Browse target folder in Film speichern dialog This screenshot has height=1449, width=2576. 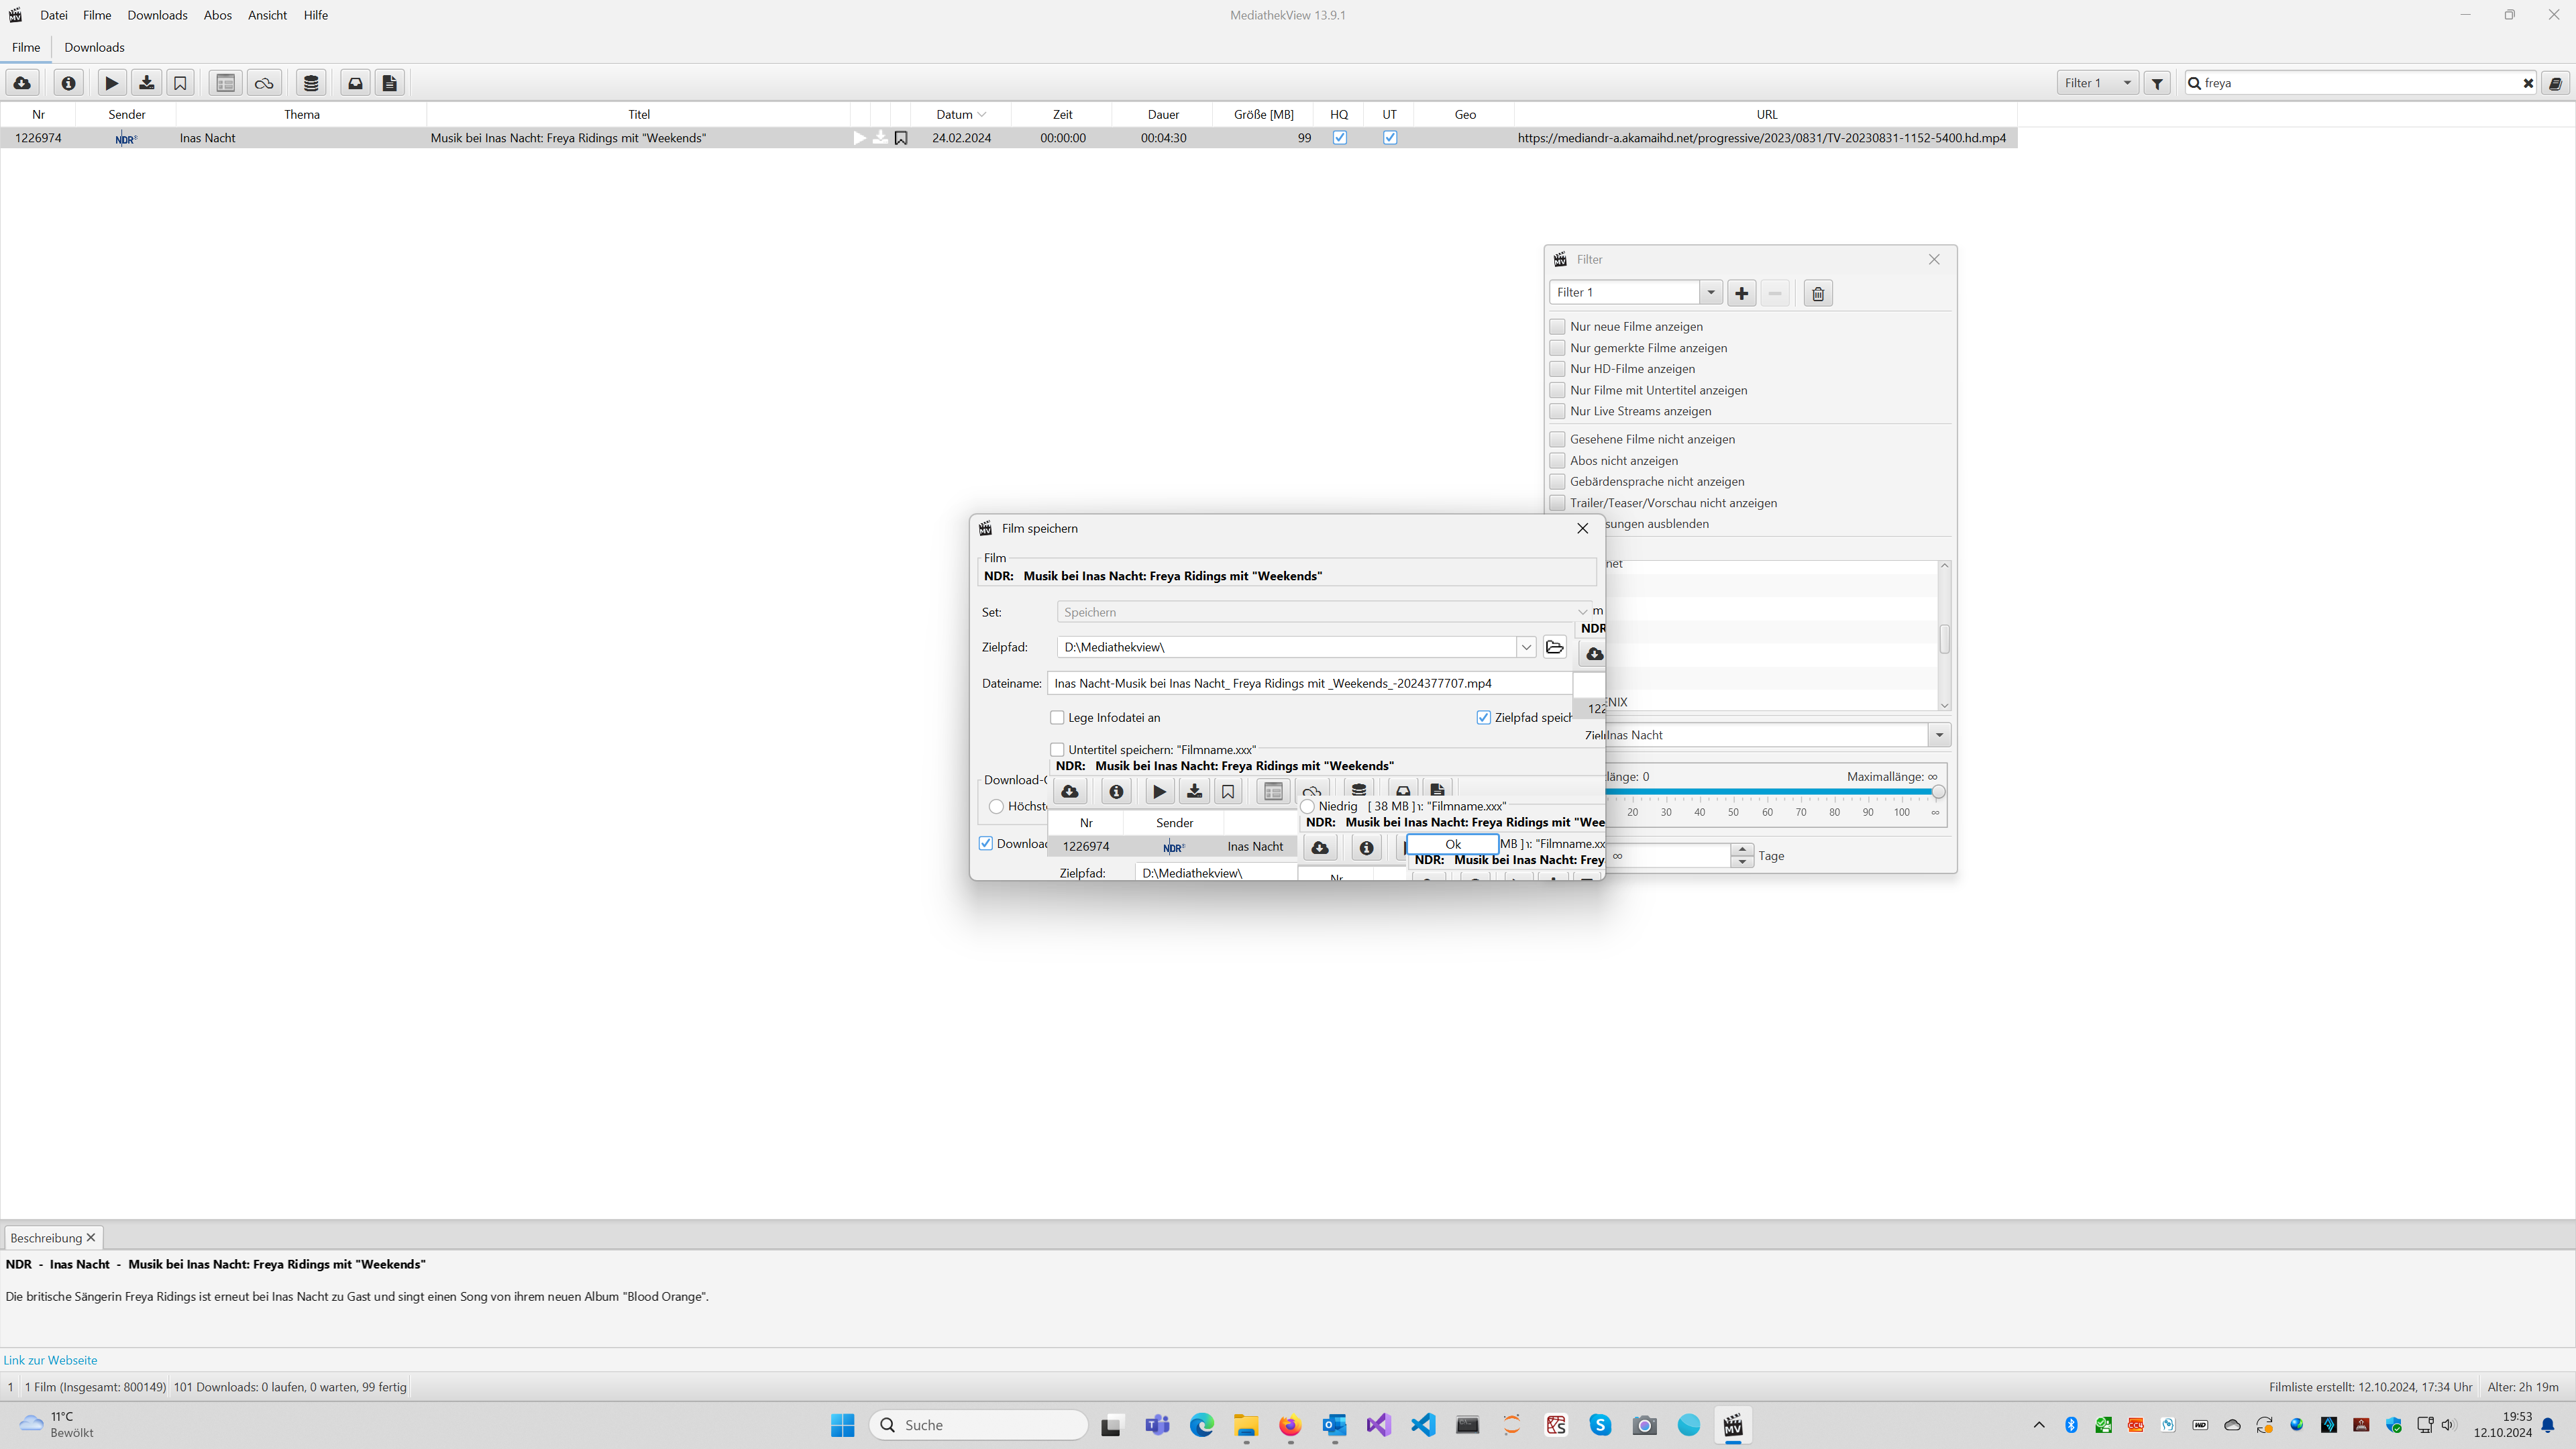[x=1554, y=647]
